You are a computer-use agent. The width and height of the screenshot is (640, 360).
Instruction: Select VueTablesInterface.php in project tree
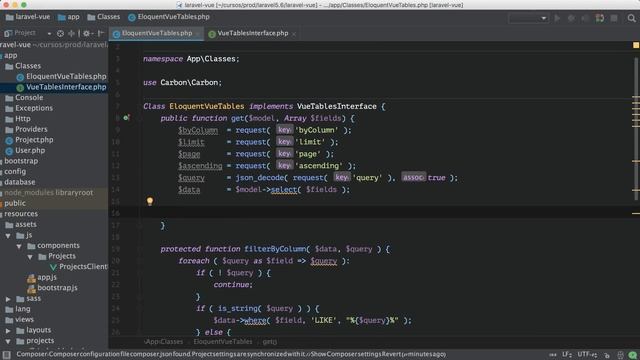(61, 87)
